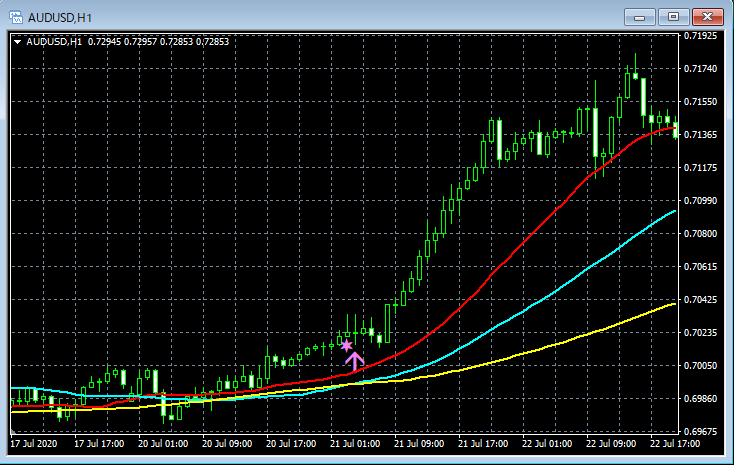Click the 20 Jul 01:00 time label
The width and height of the screenshot is (734, 465).
(x=163, y=443)
